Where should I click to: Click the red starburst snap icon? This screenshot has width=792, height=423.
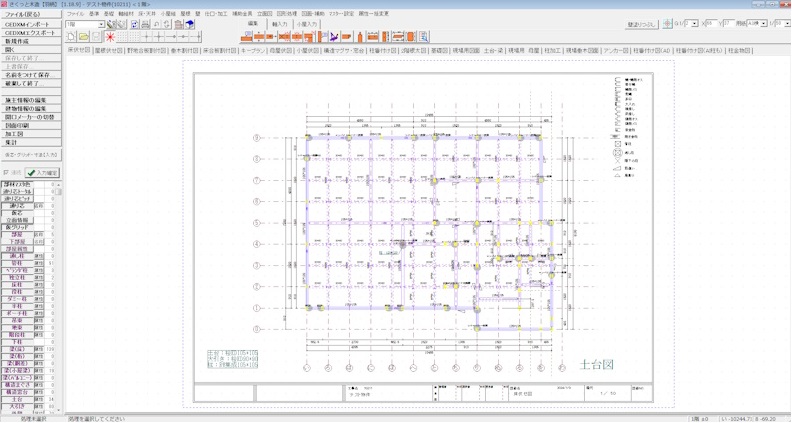[110, 37]
